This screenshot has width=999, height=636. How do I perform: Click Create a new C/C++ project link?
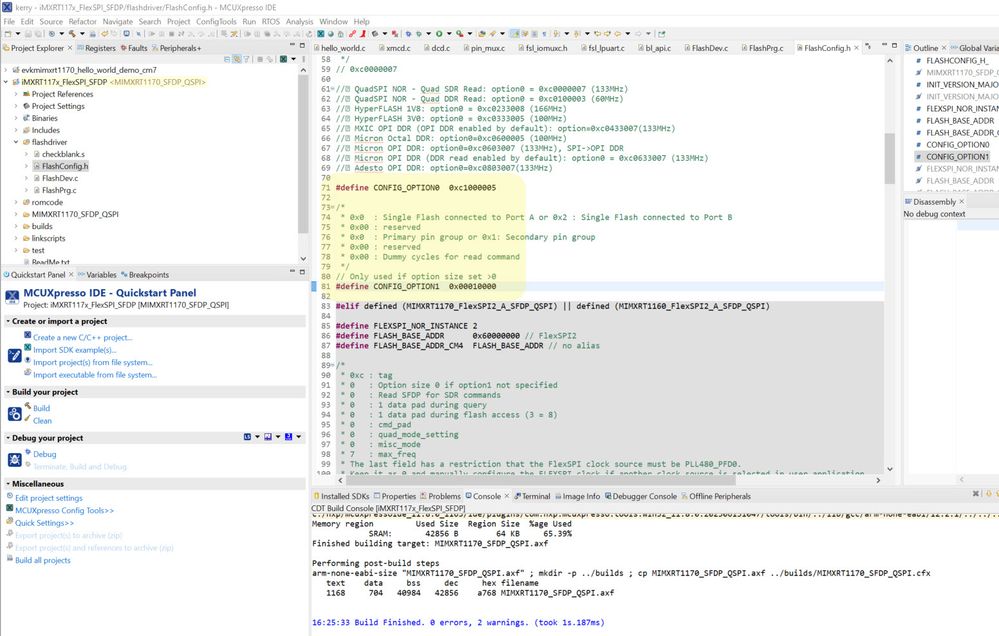83,338
